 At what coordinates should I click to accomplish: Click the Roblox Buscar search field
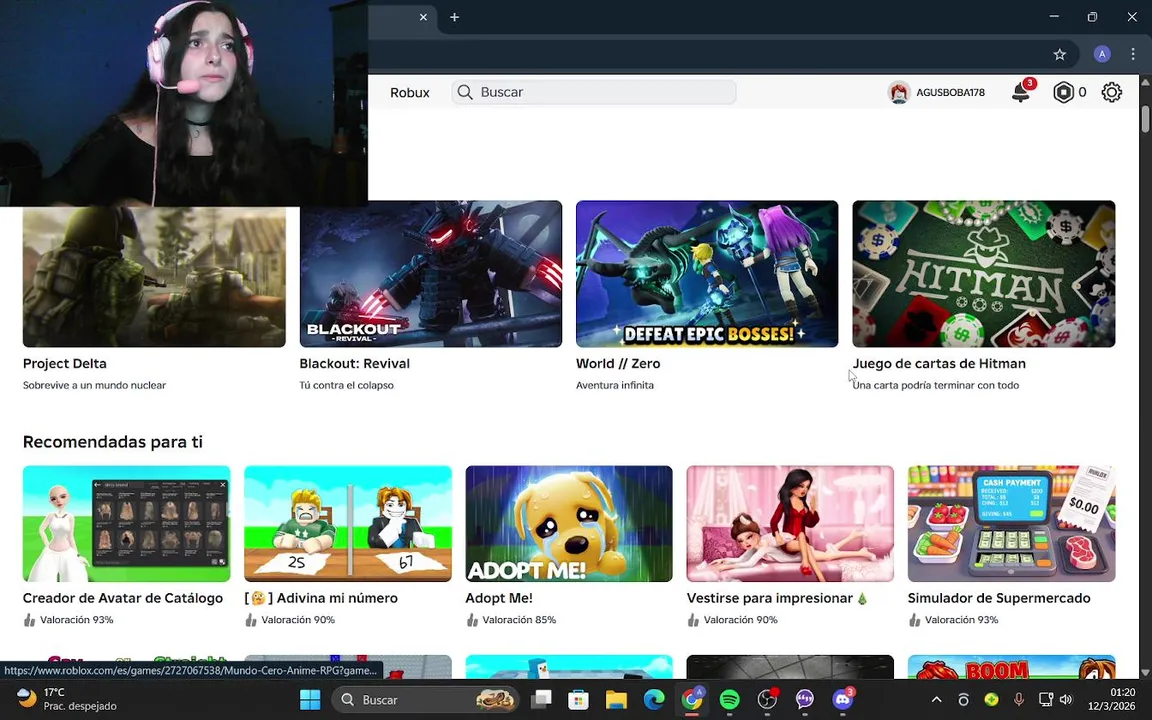tap(594, 92)
